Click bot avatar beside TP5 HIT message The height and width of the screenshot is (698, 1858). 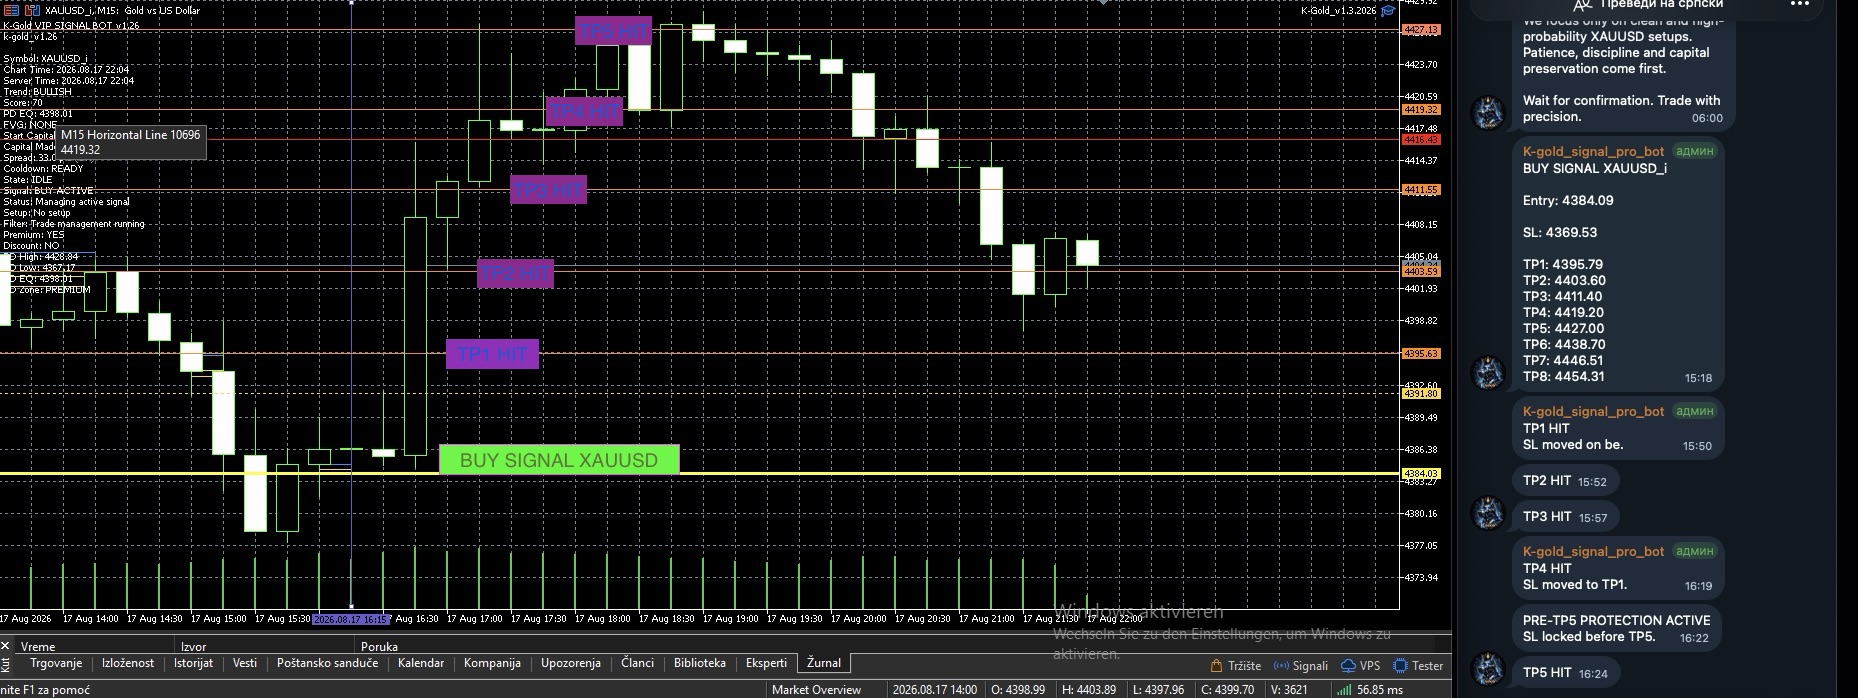click(1489, 668)
